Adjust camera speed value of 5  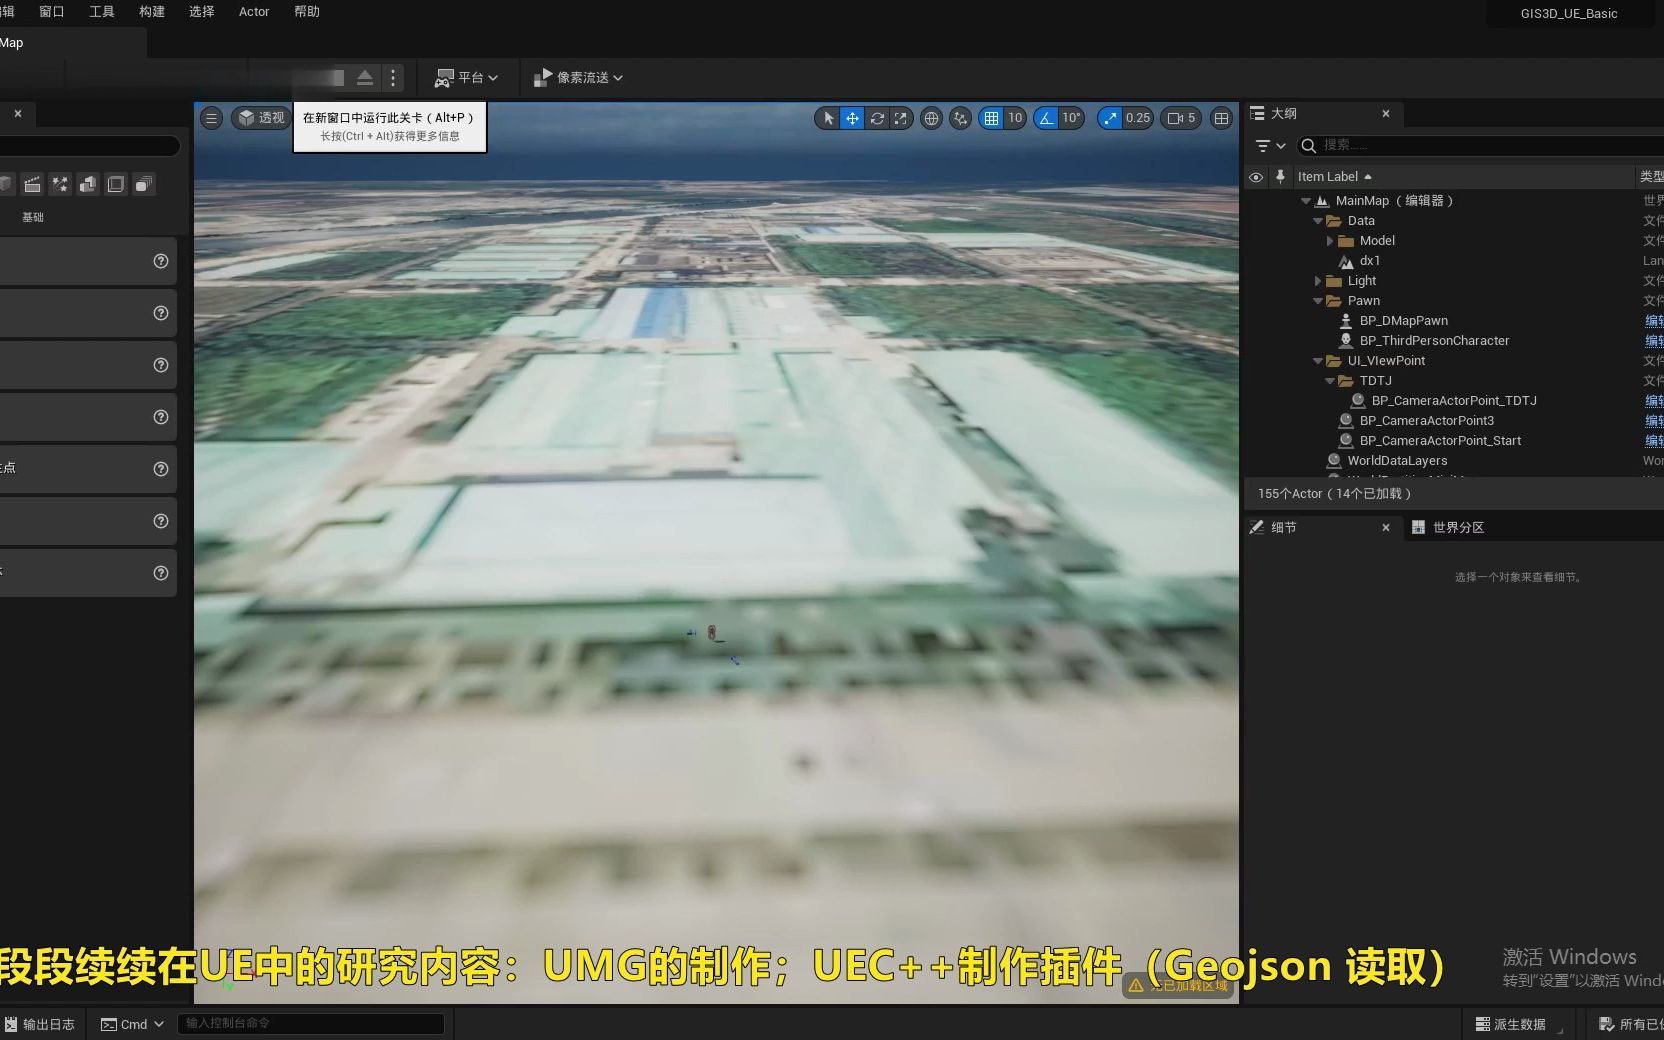1181,118
